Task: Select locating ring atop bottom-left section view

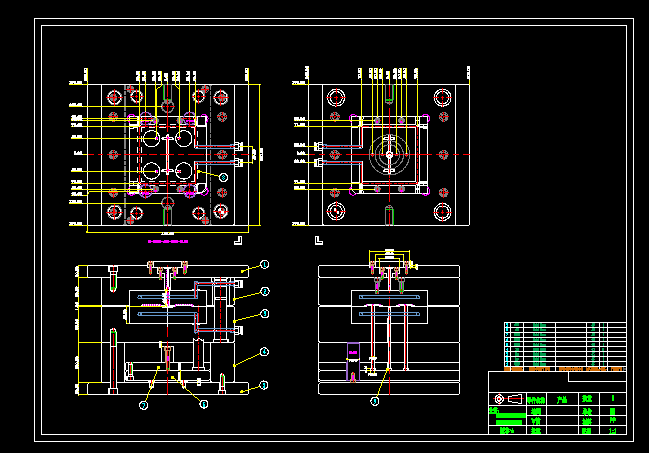Action: coord(168,264)
